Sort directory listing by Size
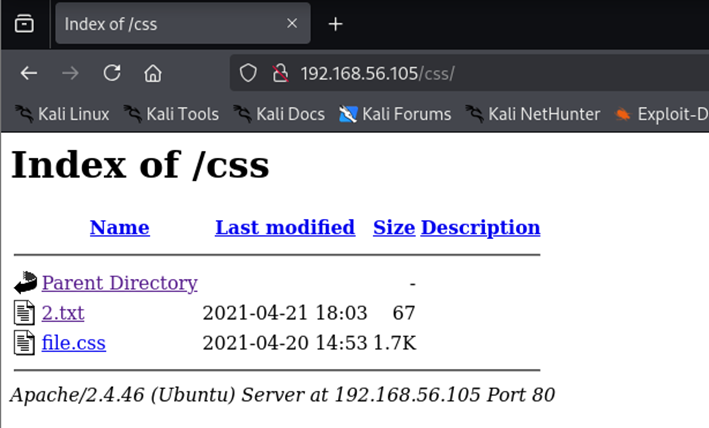The width and height of the screenshot is (709, 428). pos(393,228)
